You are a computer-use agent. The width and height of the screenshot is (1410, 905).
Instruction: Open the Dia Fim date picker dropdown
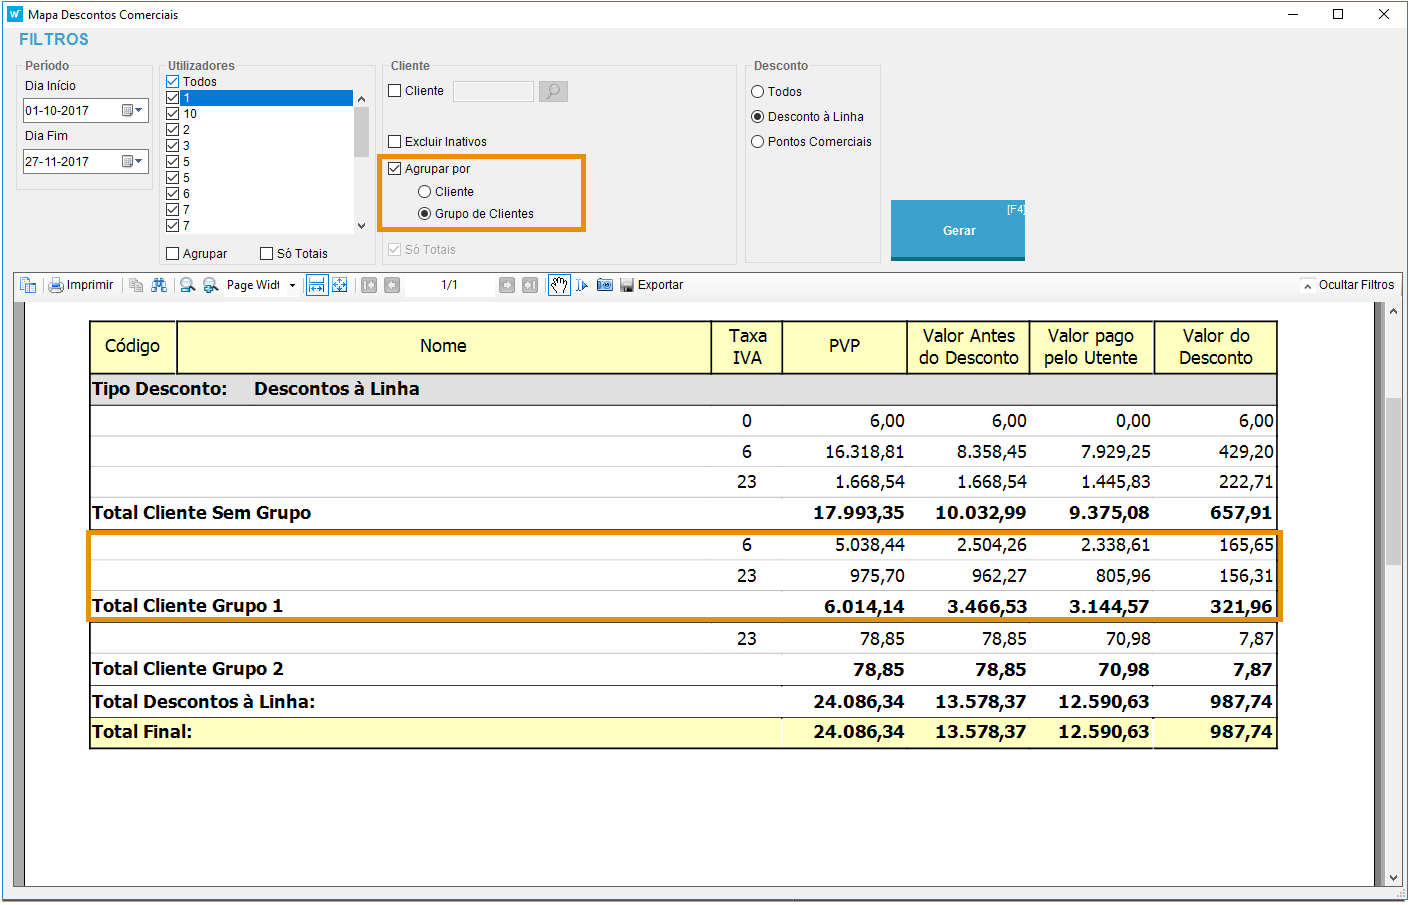[x=132, y=162]
